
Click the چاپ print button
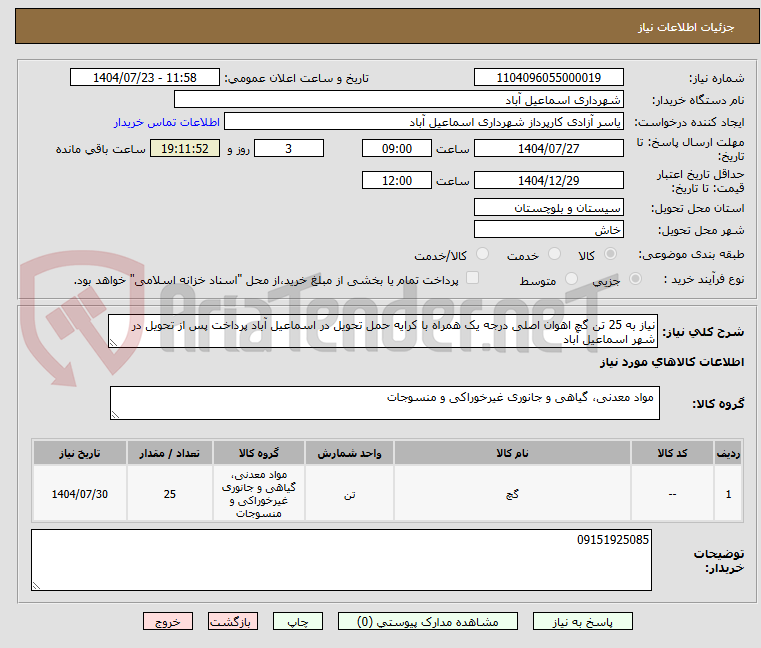click(298, 621)
